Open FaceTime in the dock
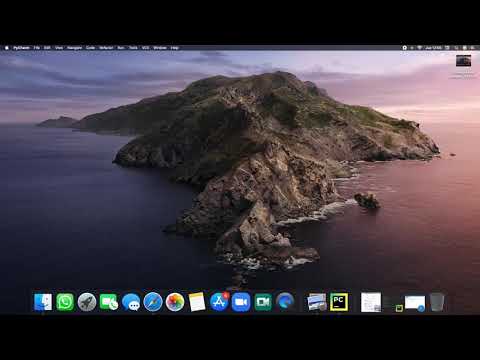Screen dimensions: 480x360 [x=109, y=302]
